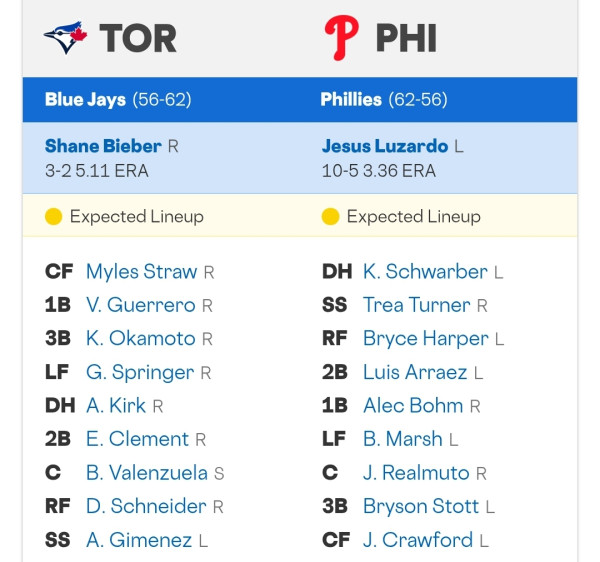Viewport: 600px width, 562px height.
Task: Open Bryce Harper player page
Action: [x=426, y=339]
